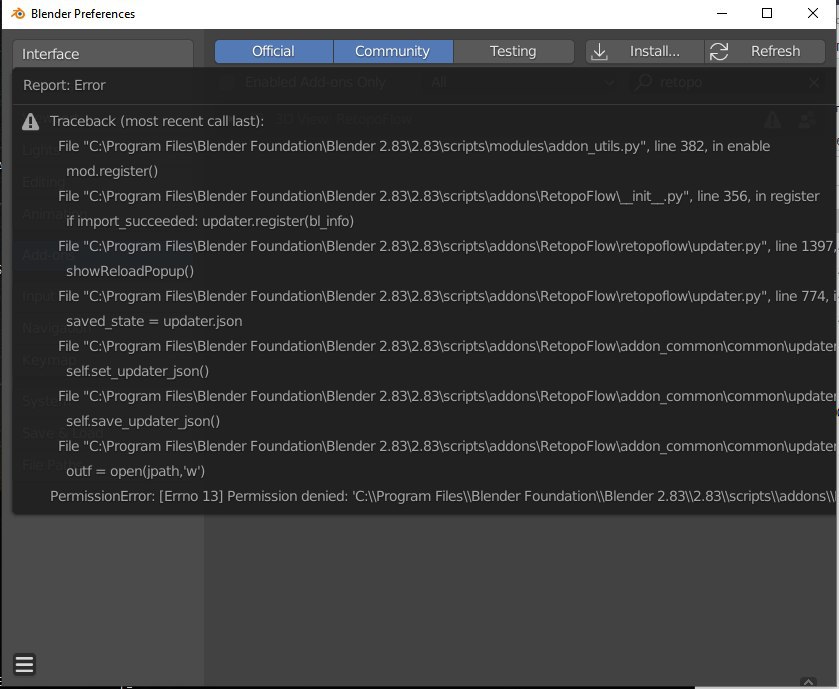Click the updater.py line 774 entry
Viewport: 839px width, 689px height.
[447, 296]
